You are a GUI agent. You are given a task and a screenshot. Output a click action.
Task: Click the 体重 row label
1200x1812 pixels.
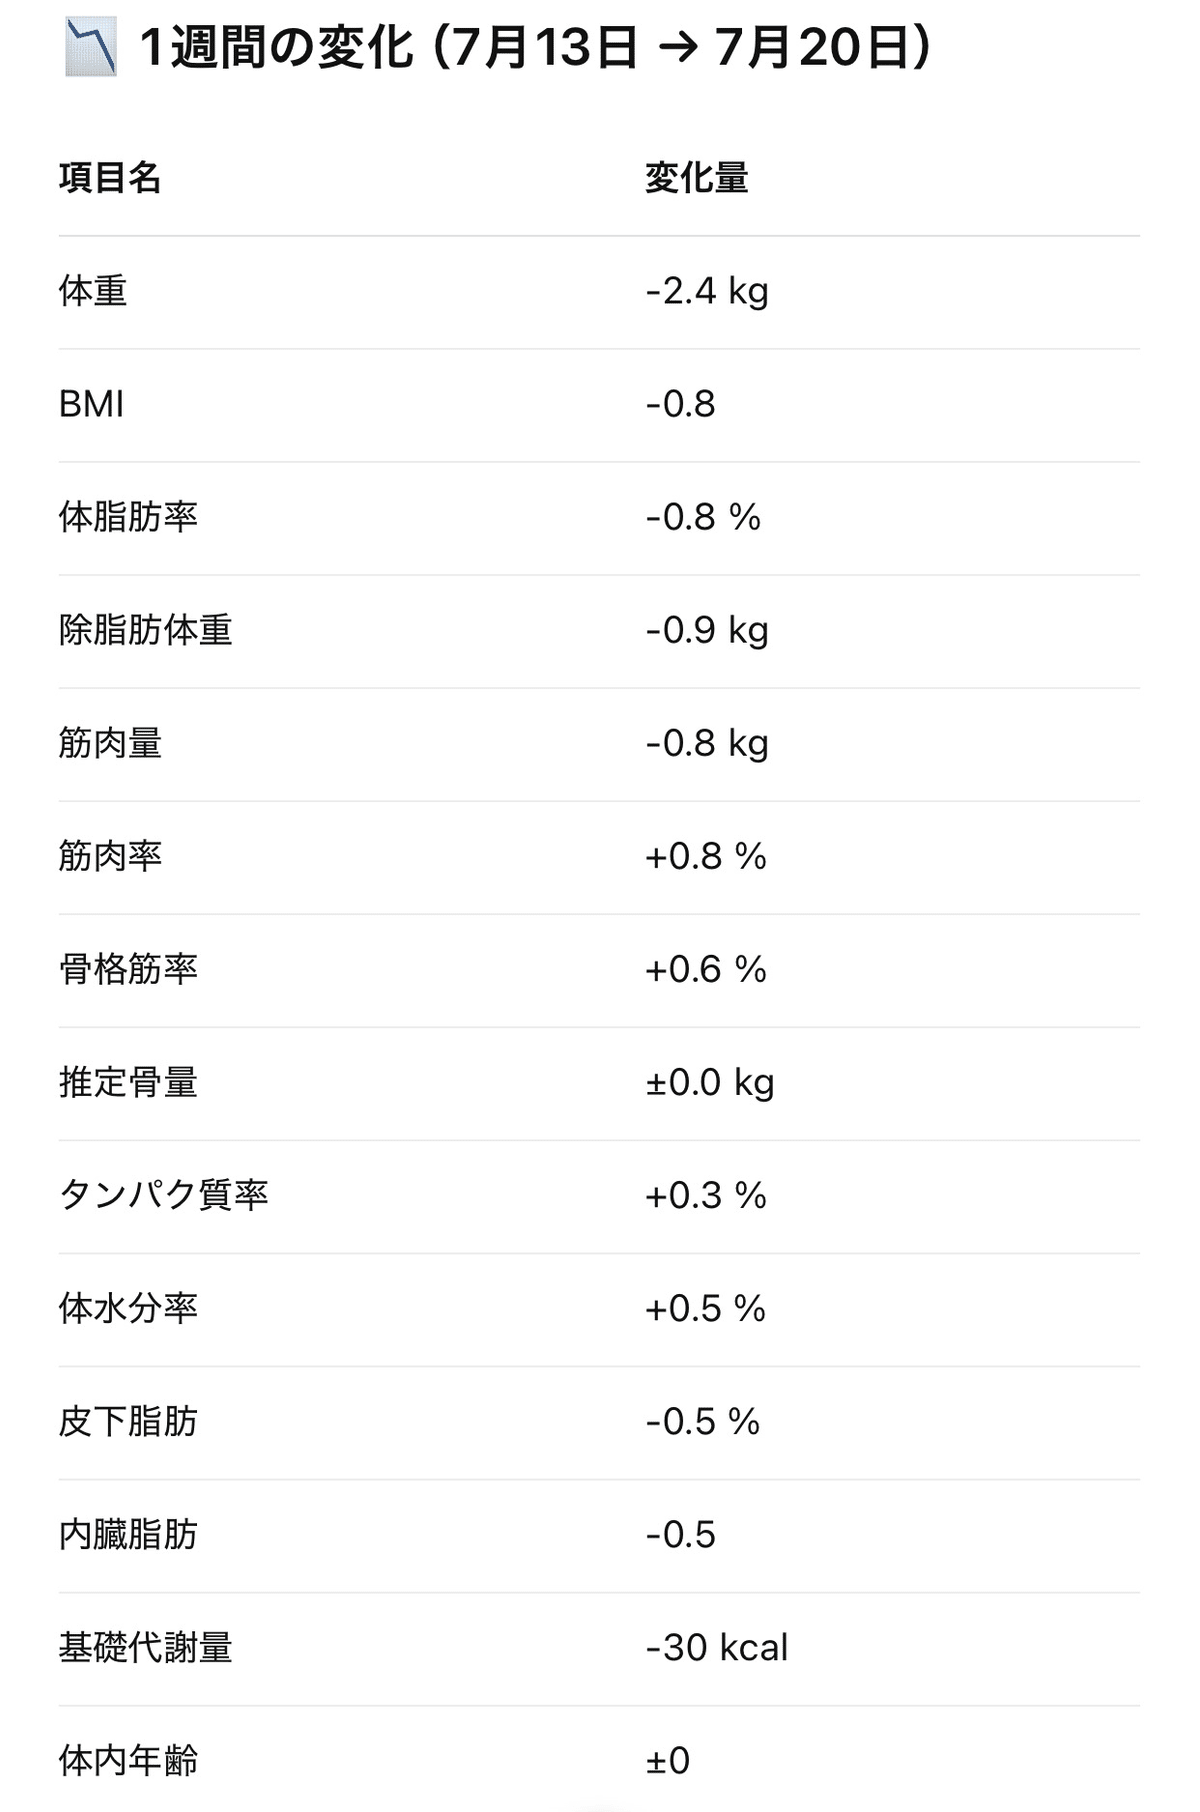click(x=93, y=291)
